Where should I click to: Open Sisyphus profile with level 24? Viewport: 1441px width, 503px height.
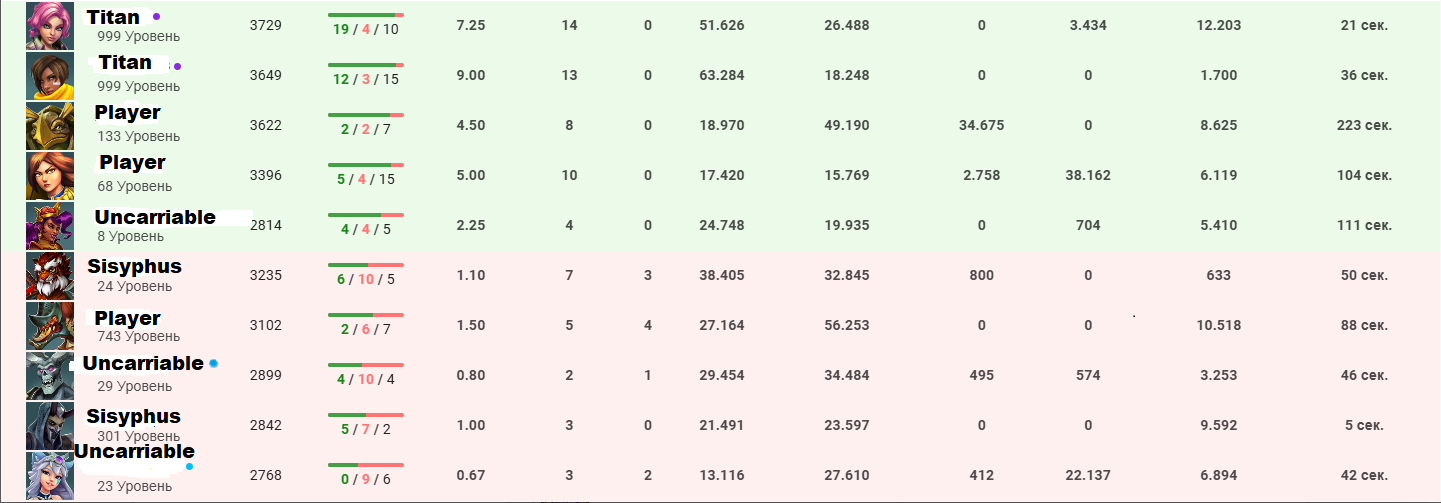pyautogui.click(x=134, y=267)
